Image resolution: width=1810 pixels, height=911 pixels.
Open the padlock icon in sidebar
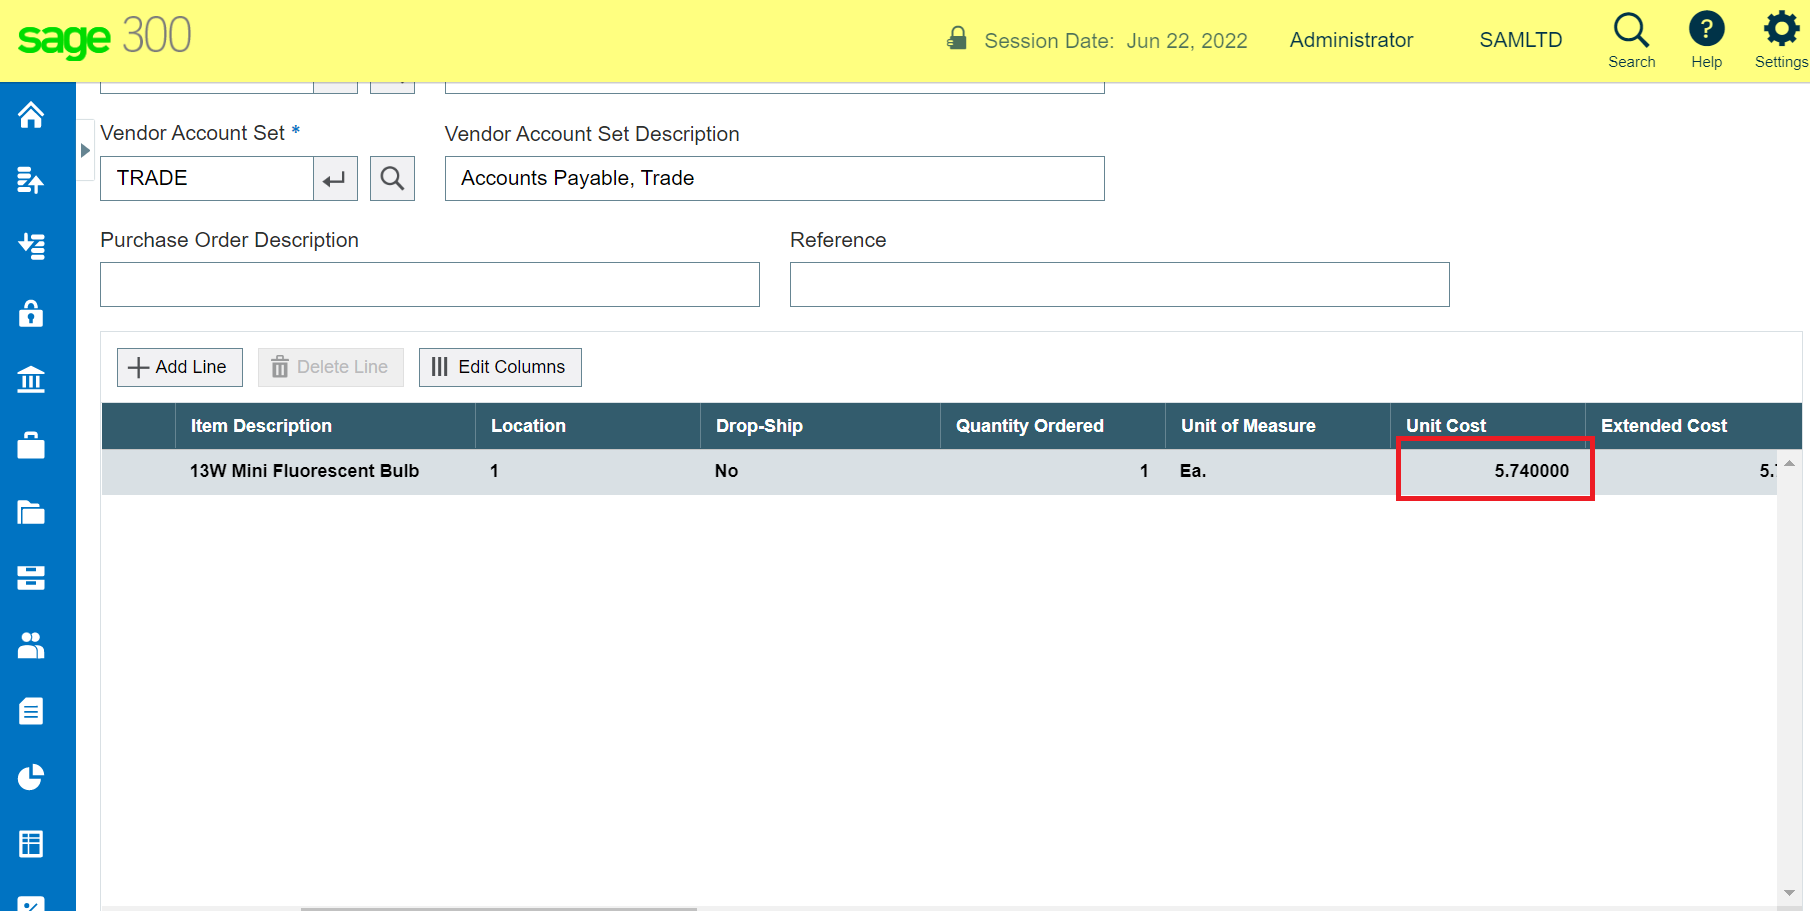pos(31,314)
